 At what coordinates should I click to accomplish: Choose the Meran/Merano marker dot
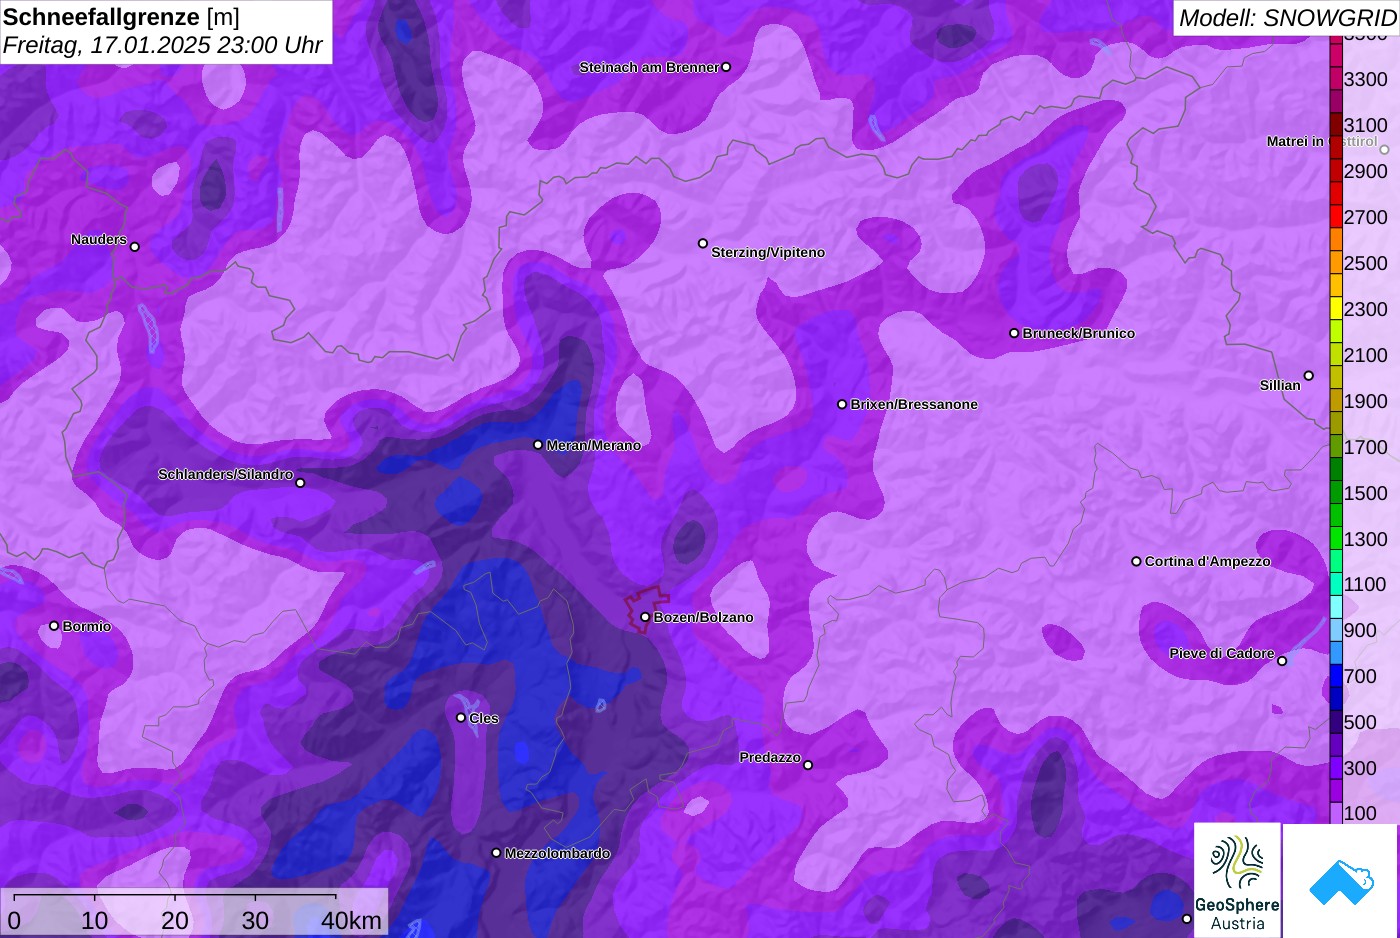point(538,445)
